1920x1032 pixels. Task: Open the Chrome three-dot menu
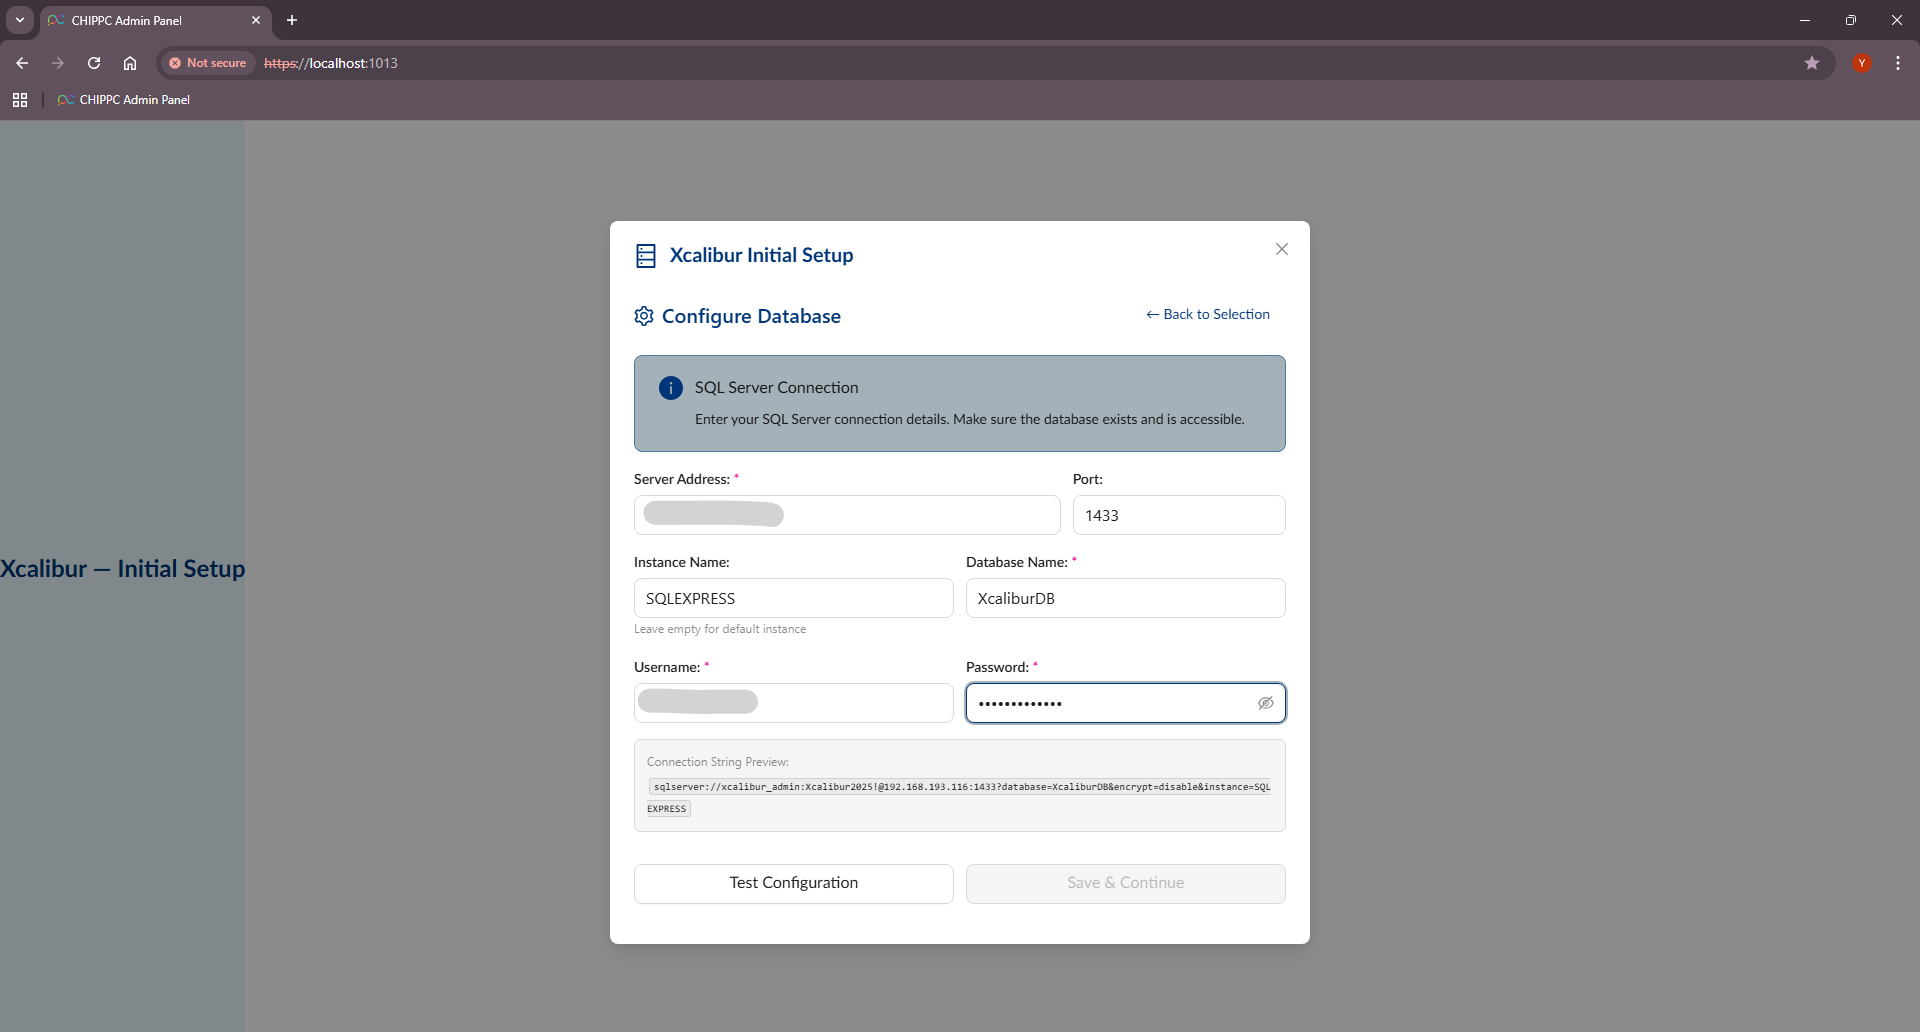(1897, 63)
